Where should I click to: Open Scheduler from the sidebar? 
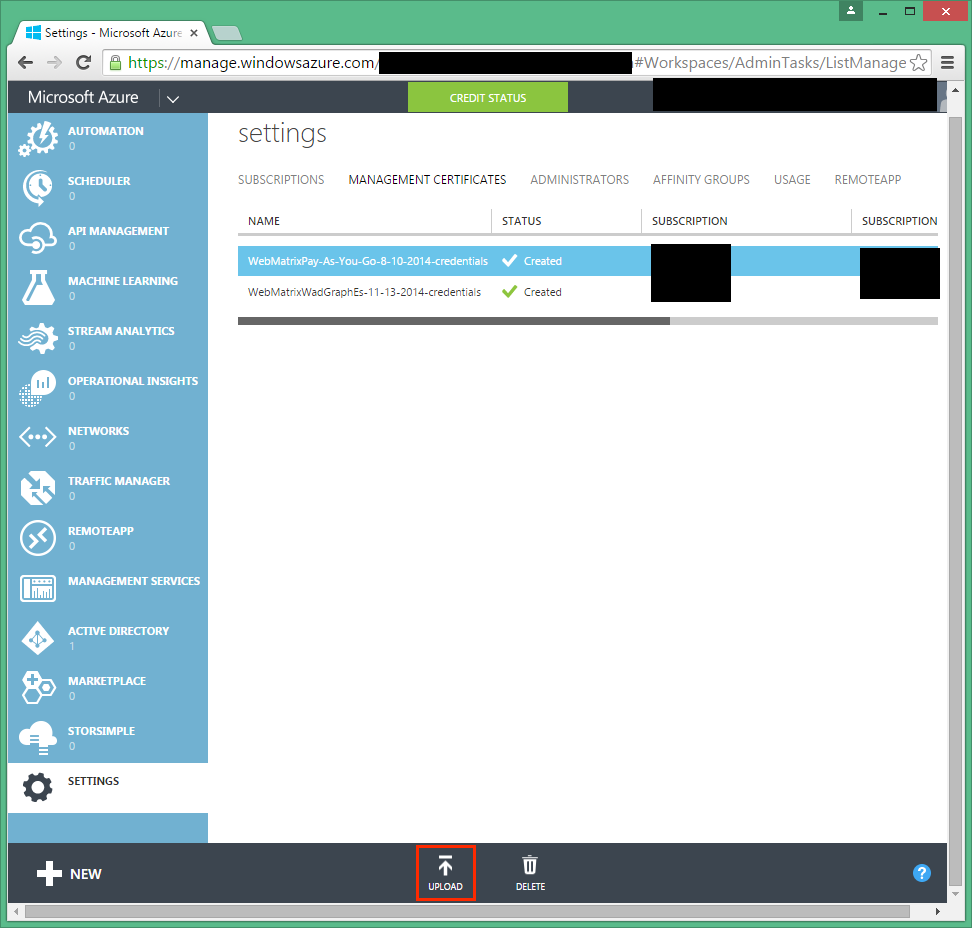coord(38,187)
